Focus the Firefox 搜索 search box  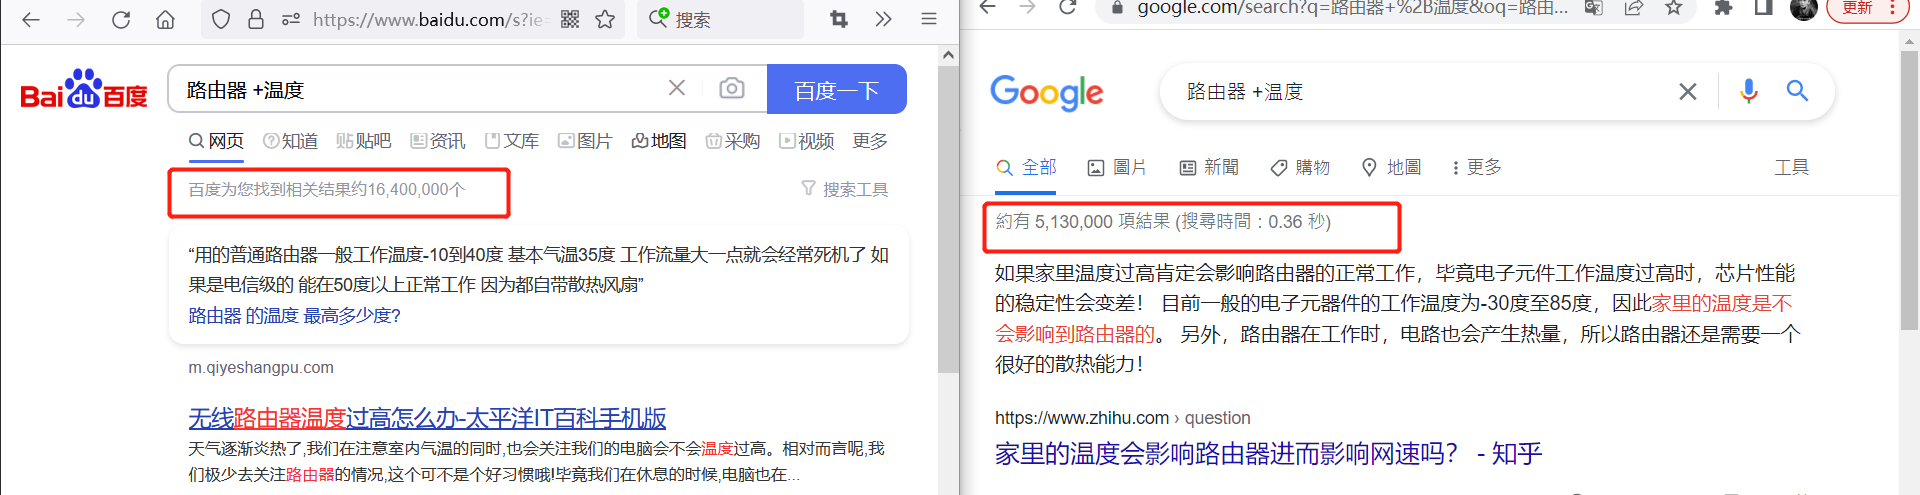pyautogui.click(x=720, y=19)
